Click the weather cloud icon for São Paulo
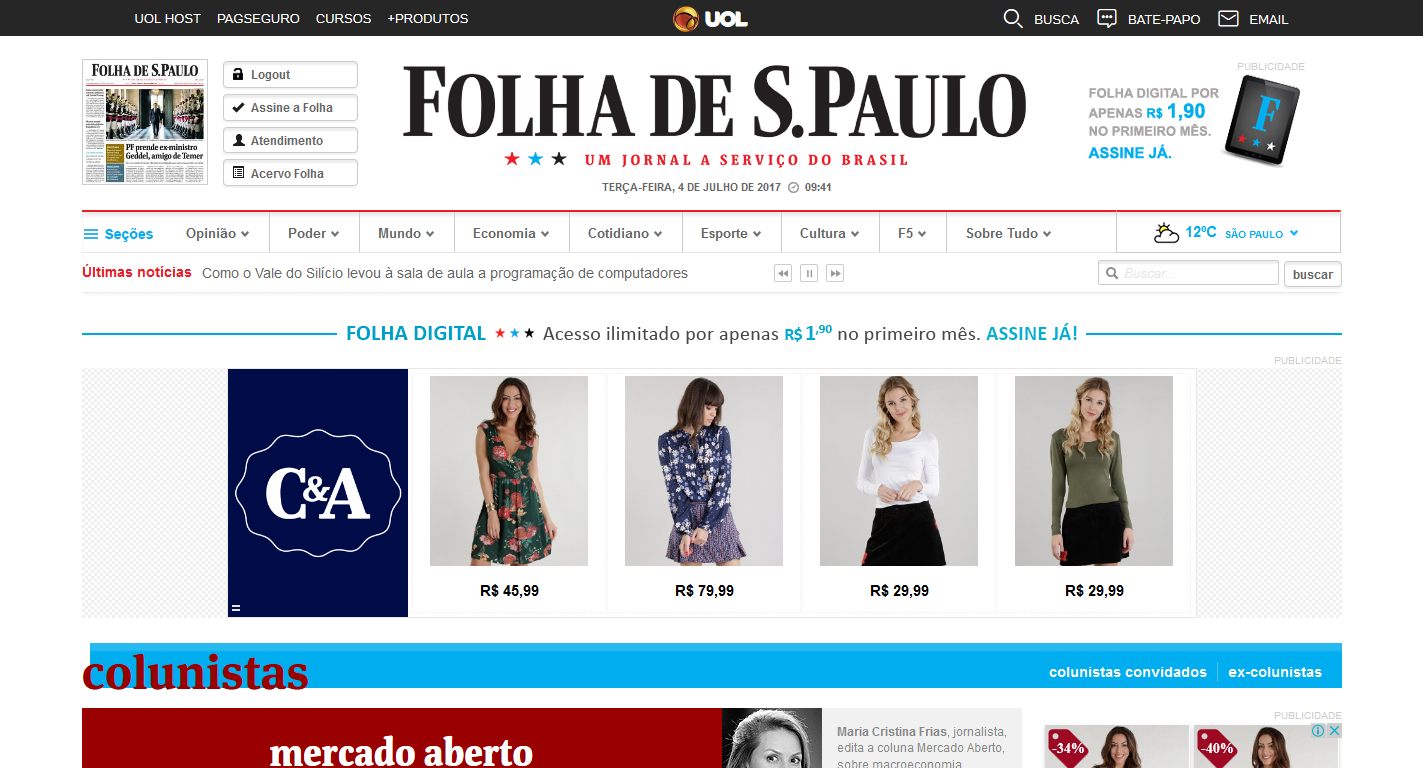1423x768 pixels. coord(1166,233)
